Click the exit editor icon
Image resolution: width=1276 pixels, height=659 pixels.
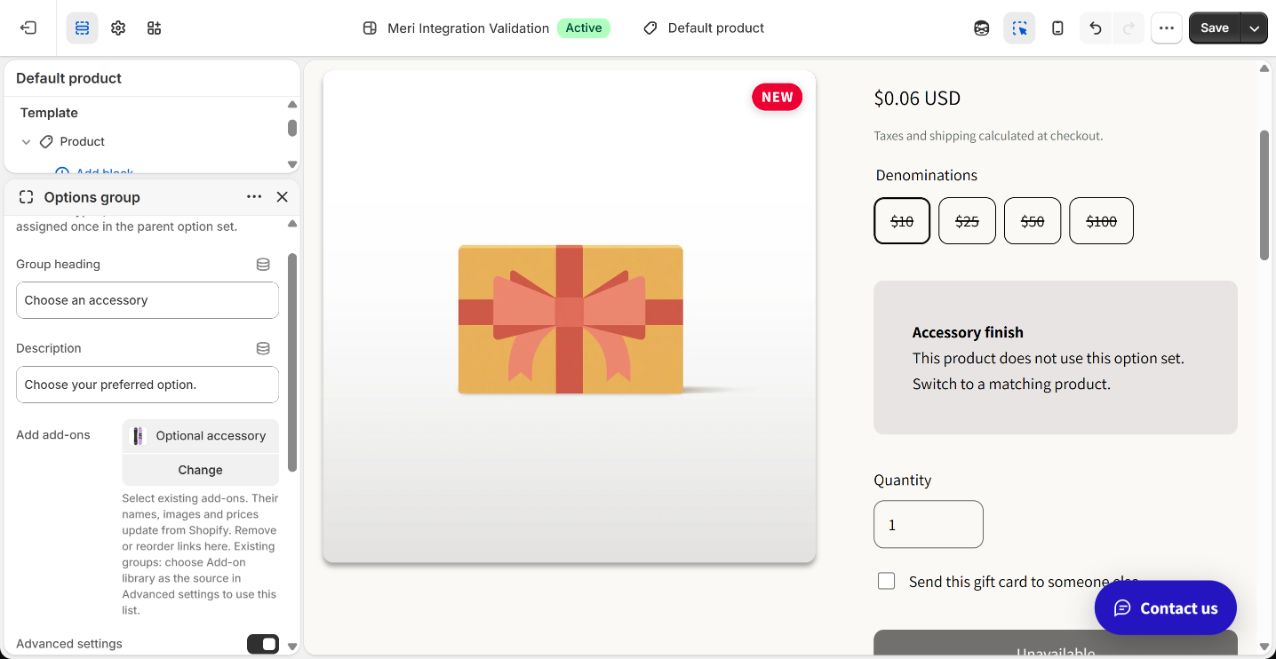click(x=28, y=28)
